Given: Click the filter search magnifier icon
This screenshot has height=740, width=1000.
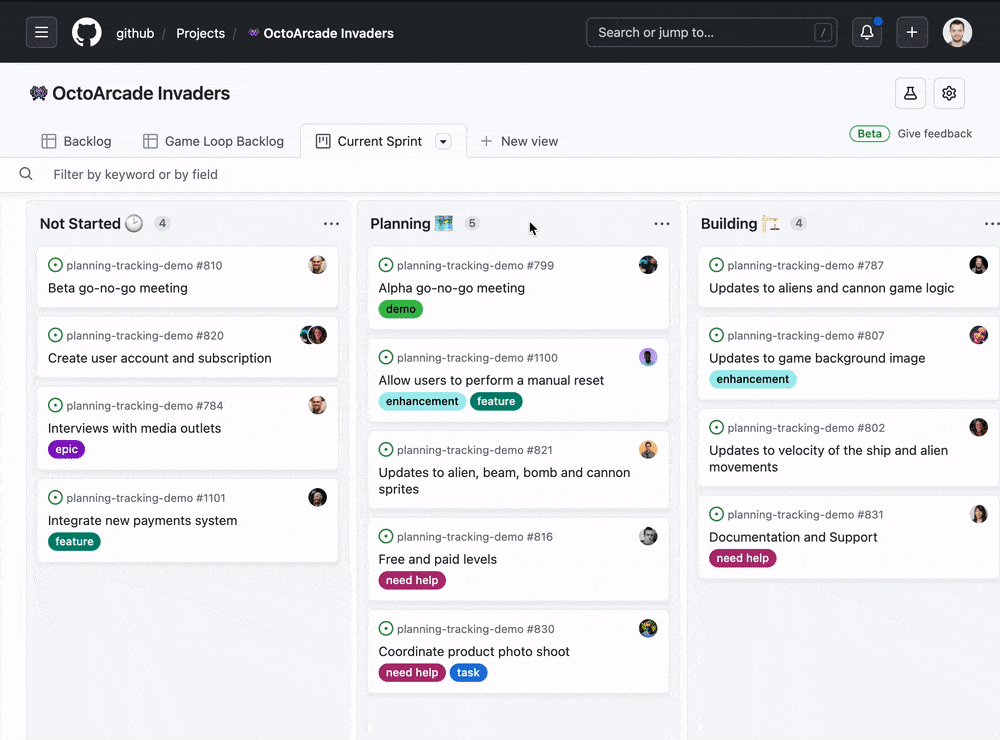Looking at the screenshot, I should pyautogui.click(x=26, y=174).
